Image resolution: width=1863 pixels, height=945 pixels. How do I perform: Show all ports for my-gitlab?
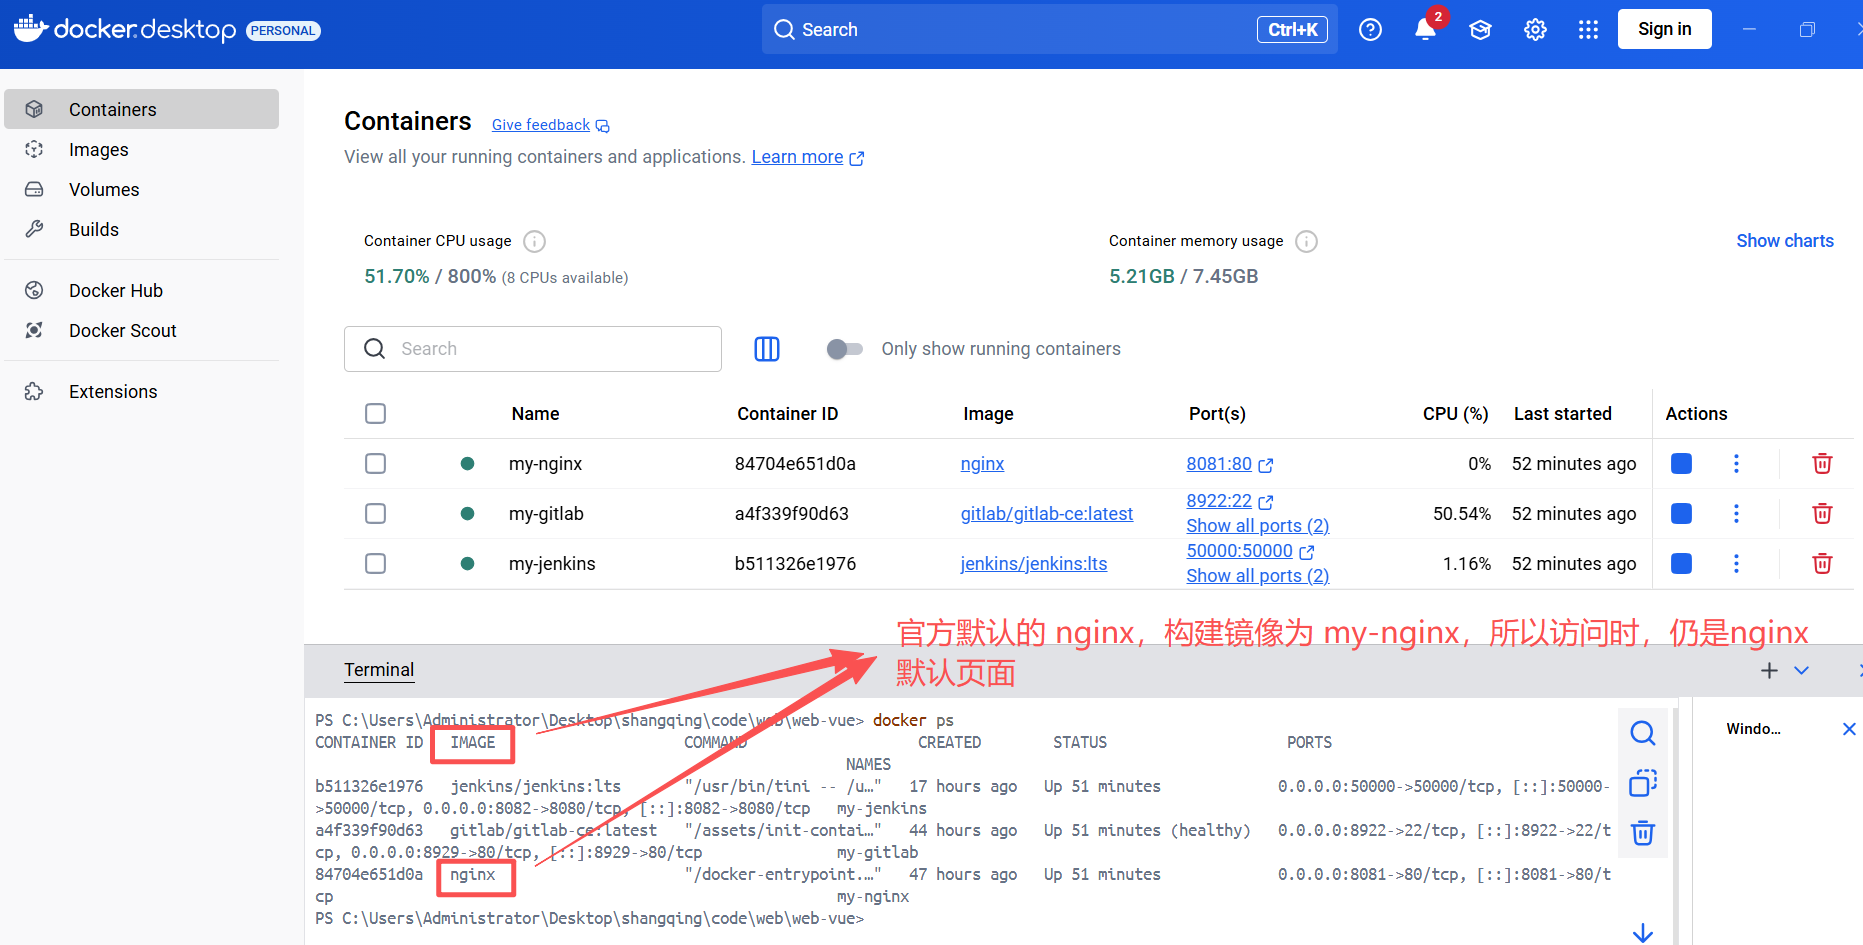click(x=1257, y=526)
